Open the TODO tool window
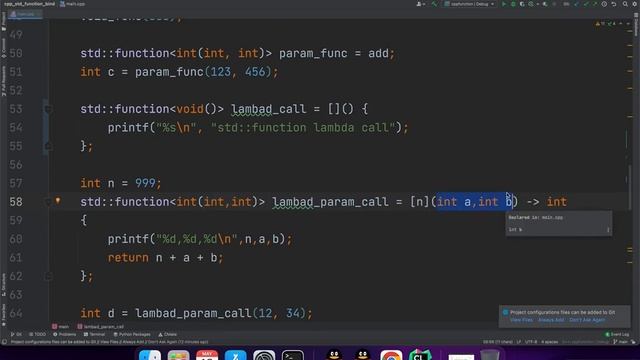The height and width of the screenshot is (360, 640). 38,334
